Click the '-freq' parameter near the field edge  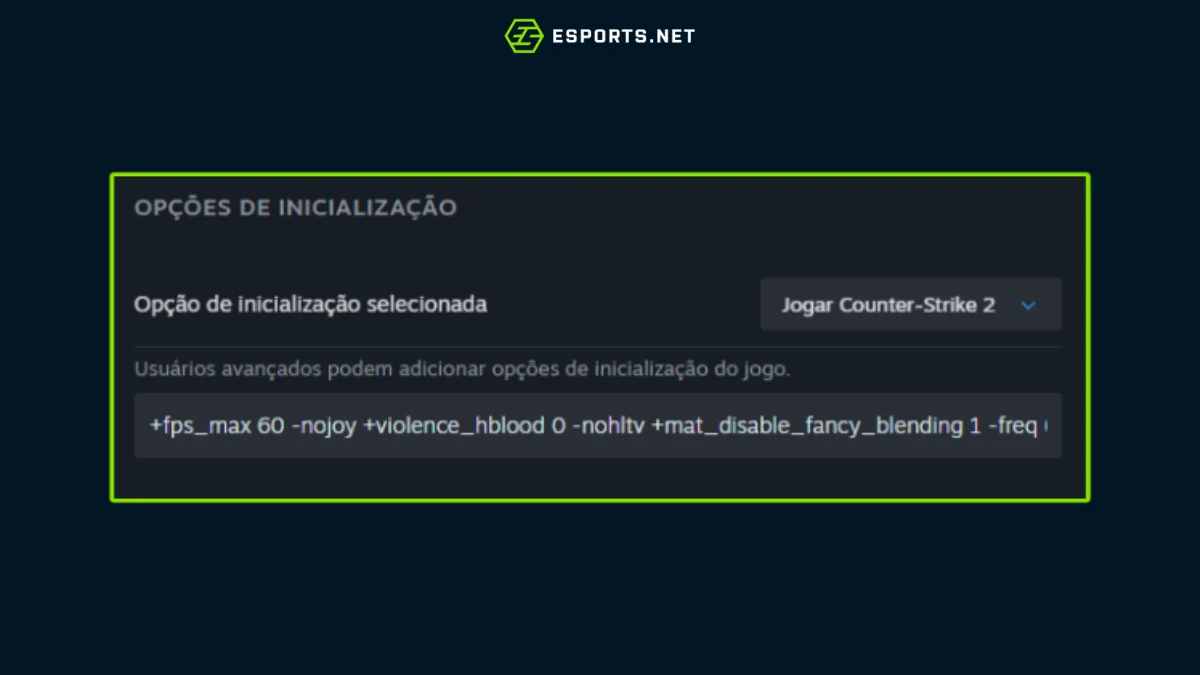(1012, 425)
